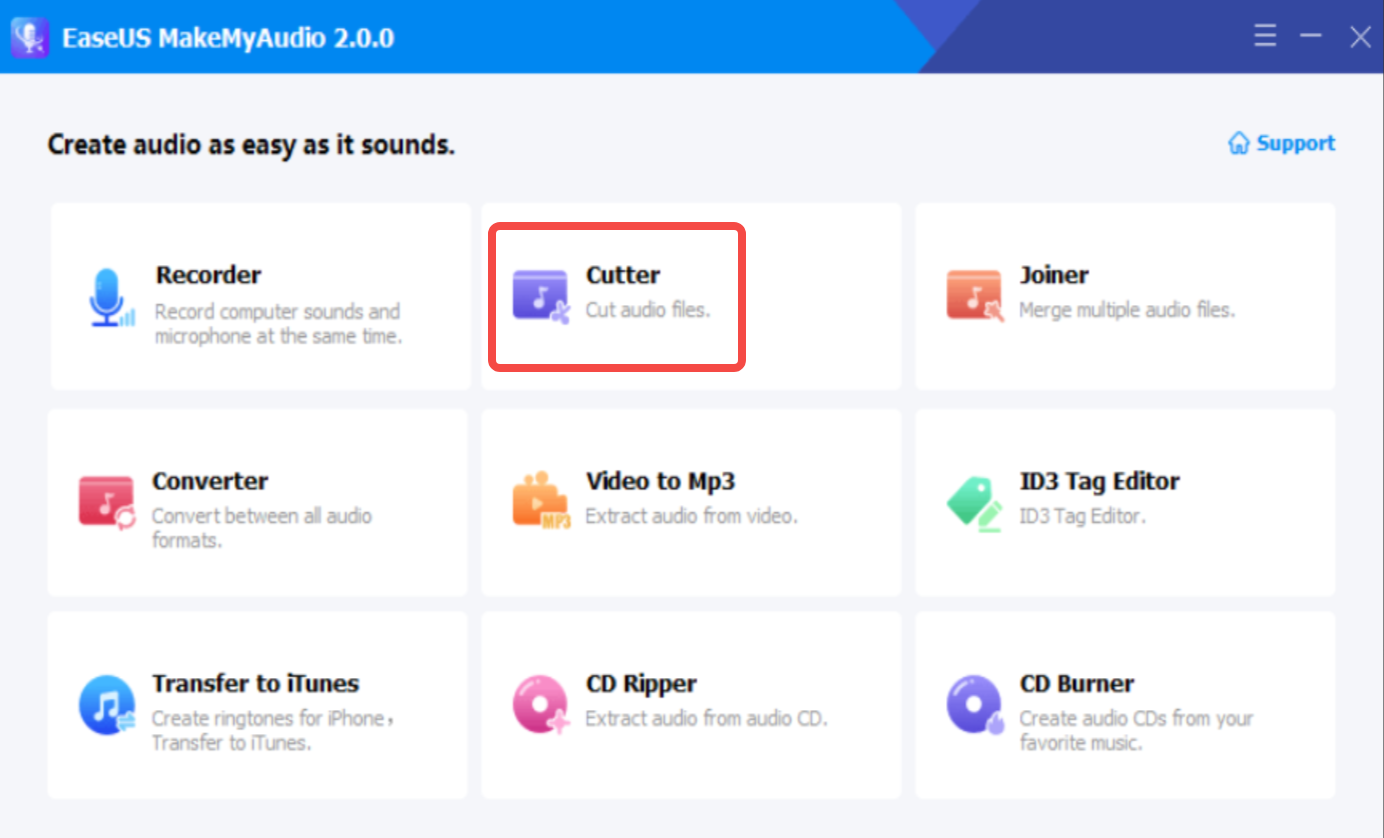
Task: Click the Transfer to iTunes music-note icon
Action: (106, 703)
